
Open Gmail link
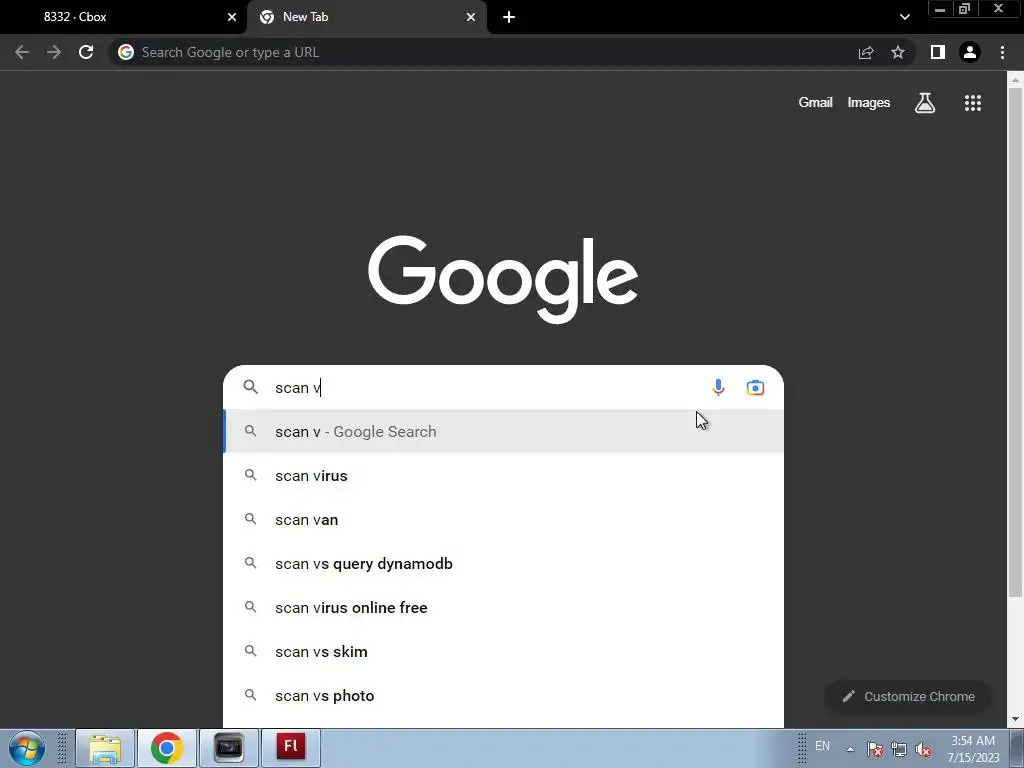[x=815, y=103]
